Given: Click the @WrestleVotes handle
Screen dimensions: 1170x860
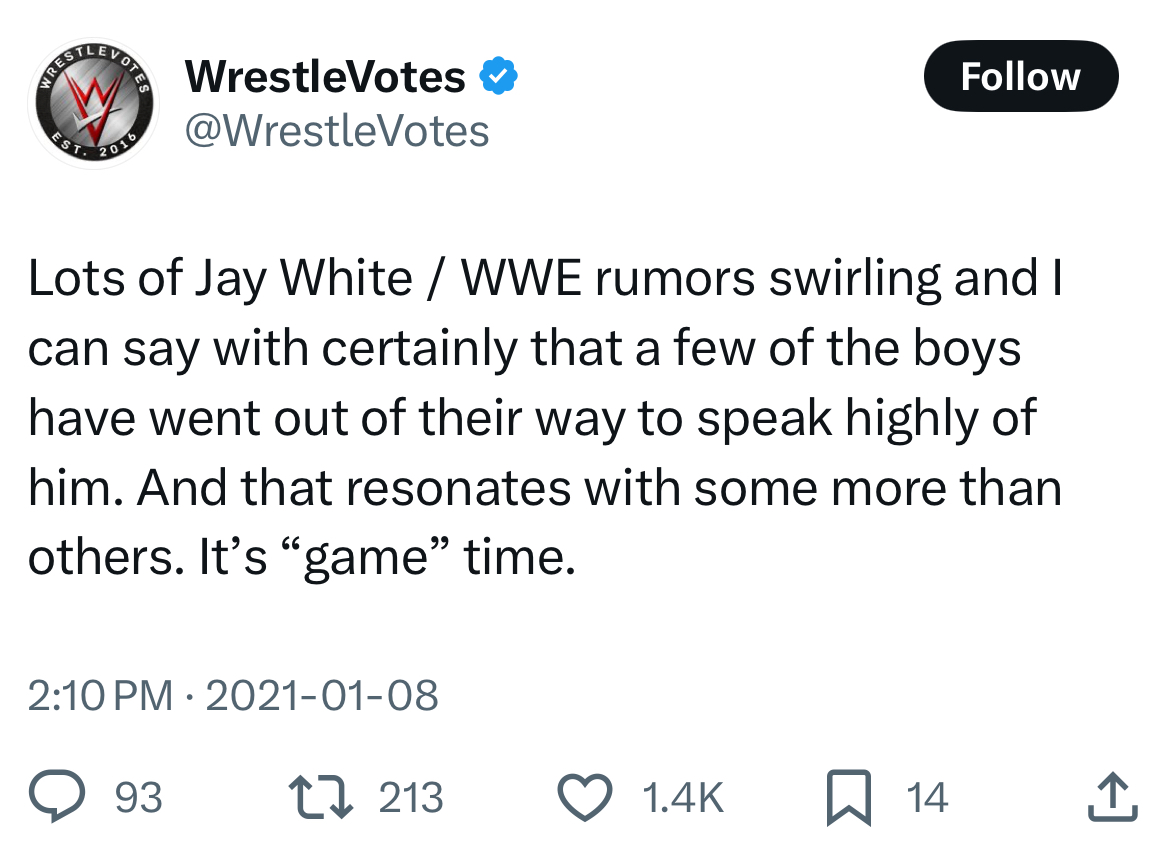Looking at the screenshot, I should click(x=336, y=130).
